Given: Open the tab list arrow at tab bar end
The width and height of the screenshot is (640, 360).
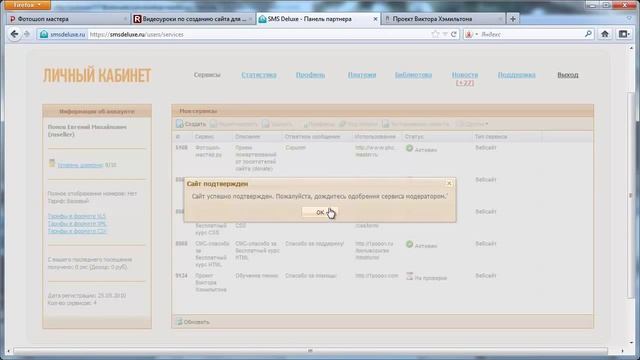Looking at the screenshot, I should click(x=629, y=19).
